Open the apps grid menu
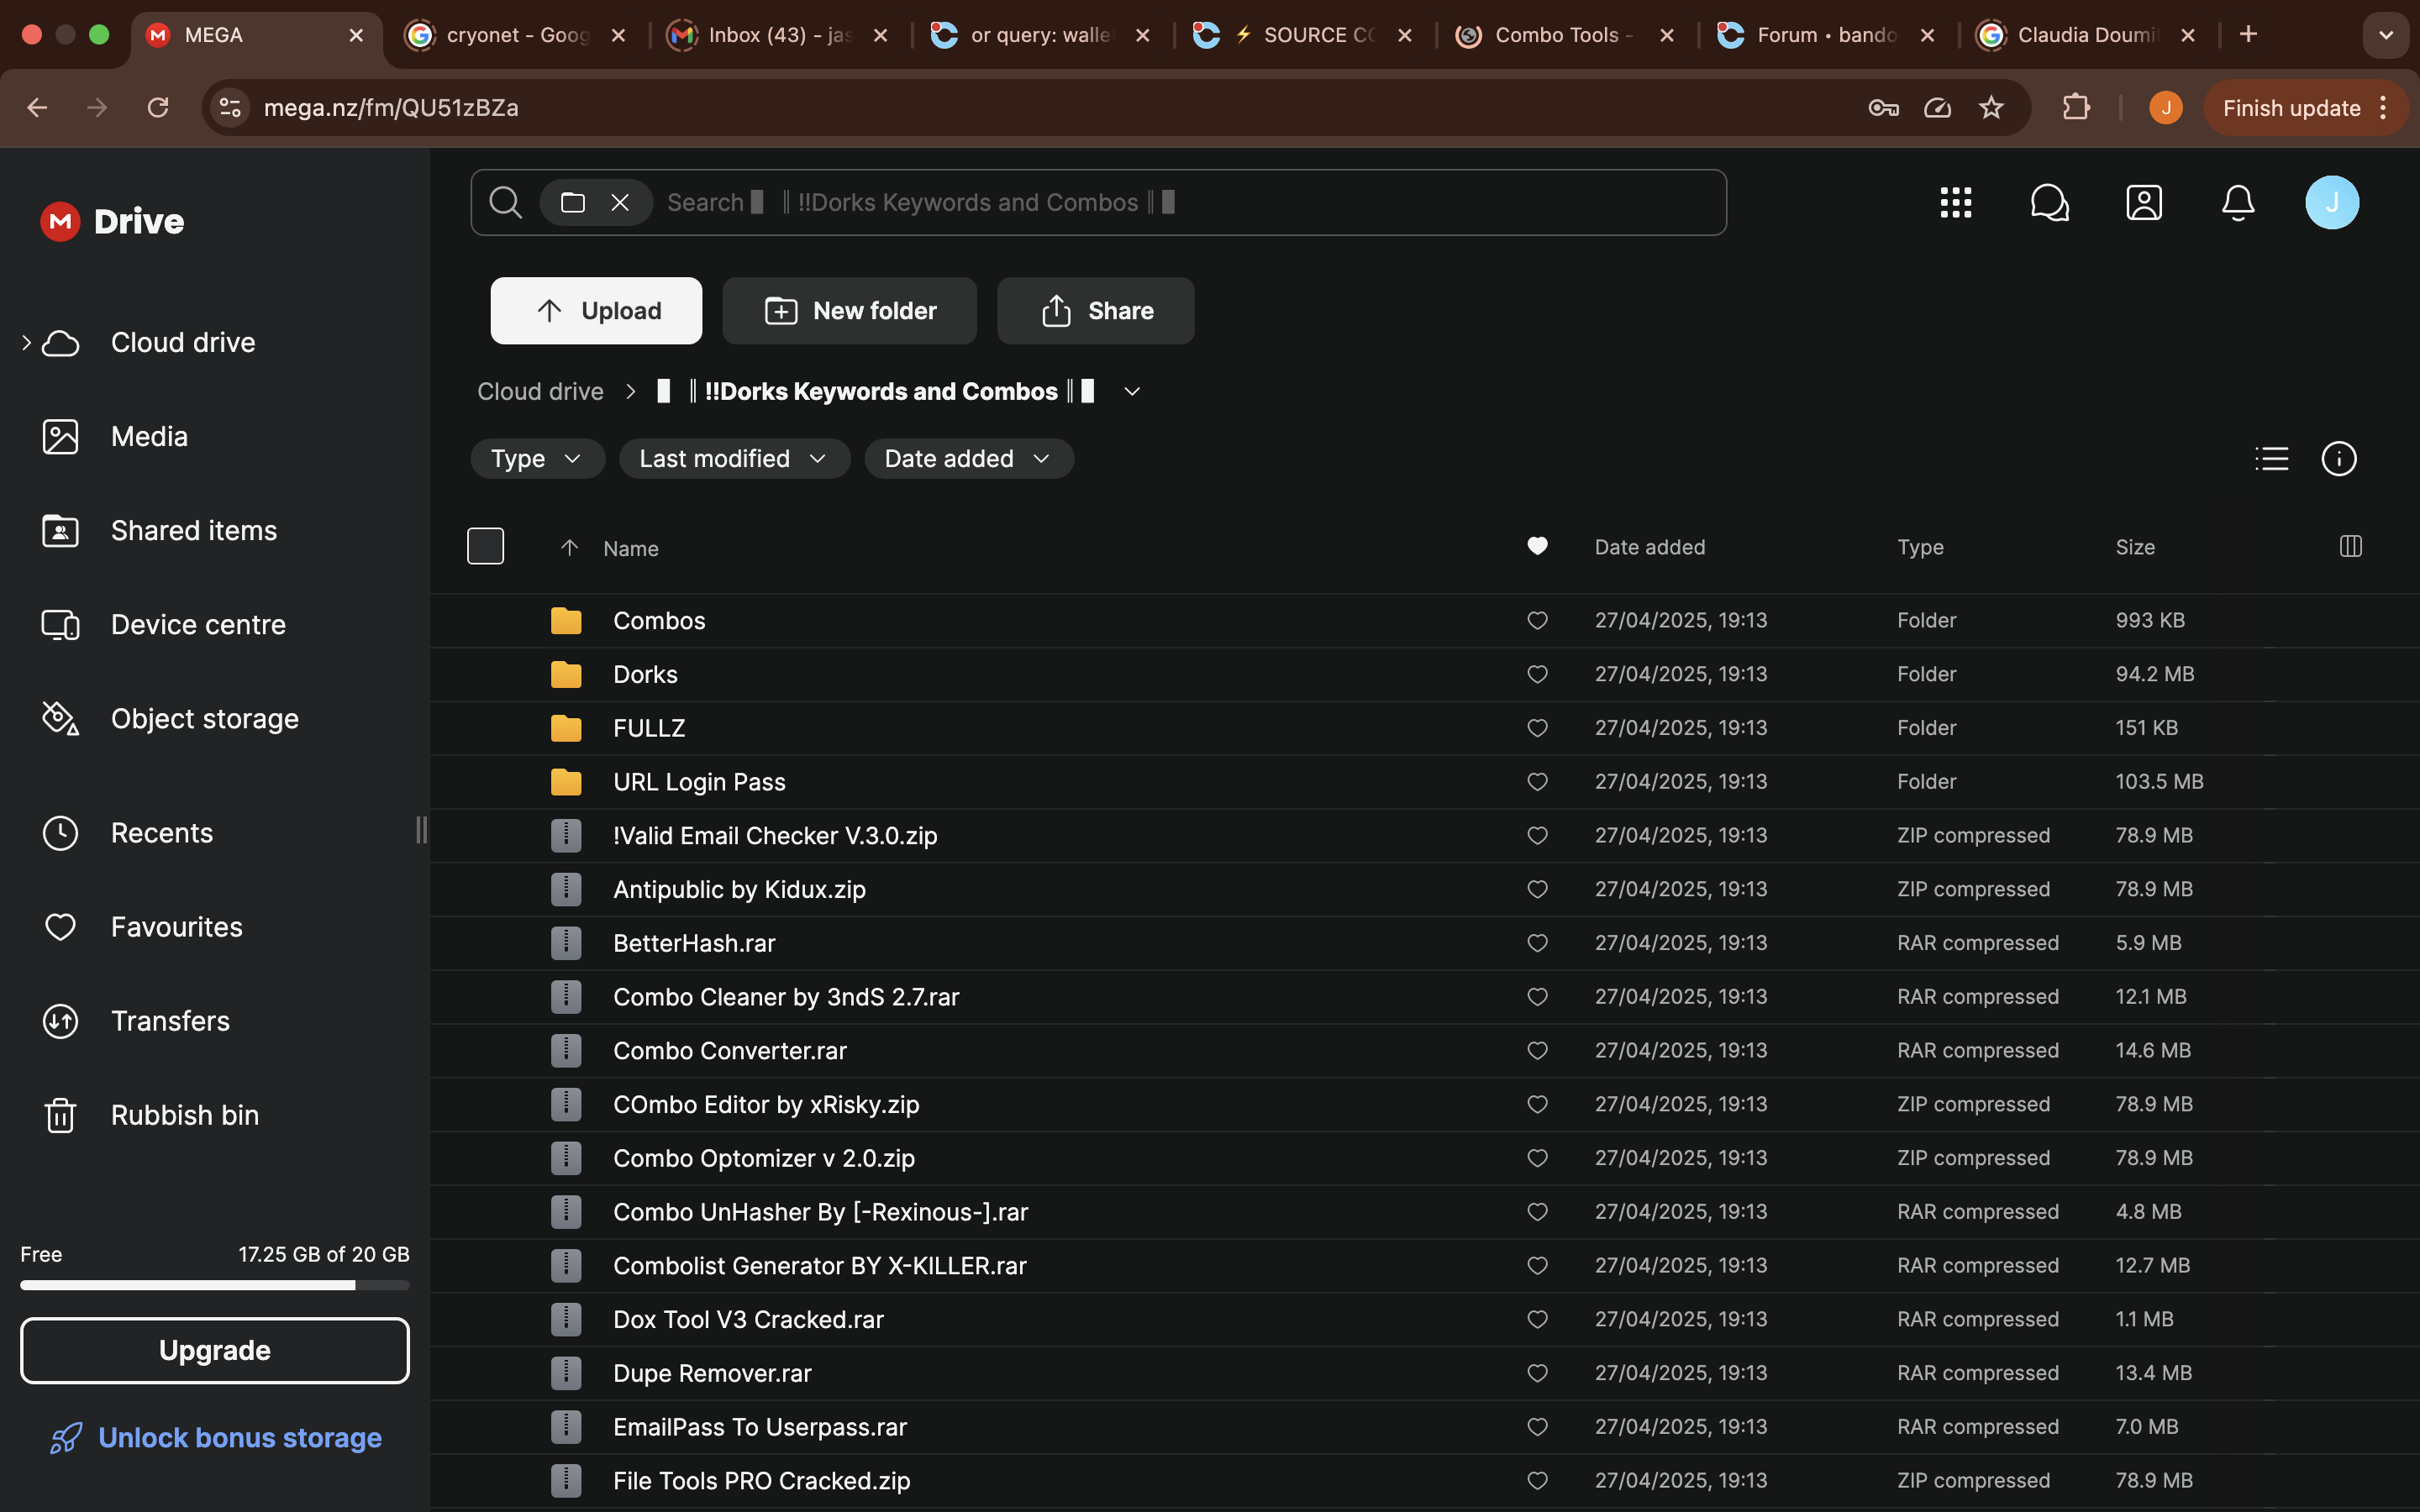The image size is (2420, 1512). [x=1955, y=203]
